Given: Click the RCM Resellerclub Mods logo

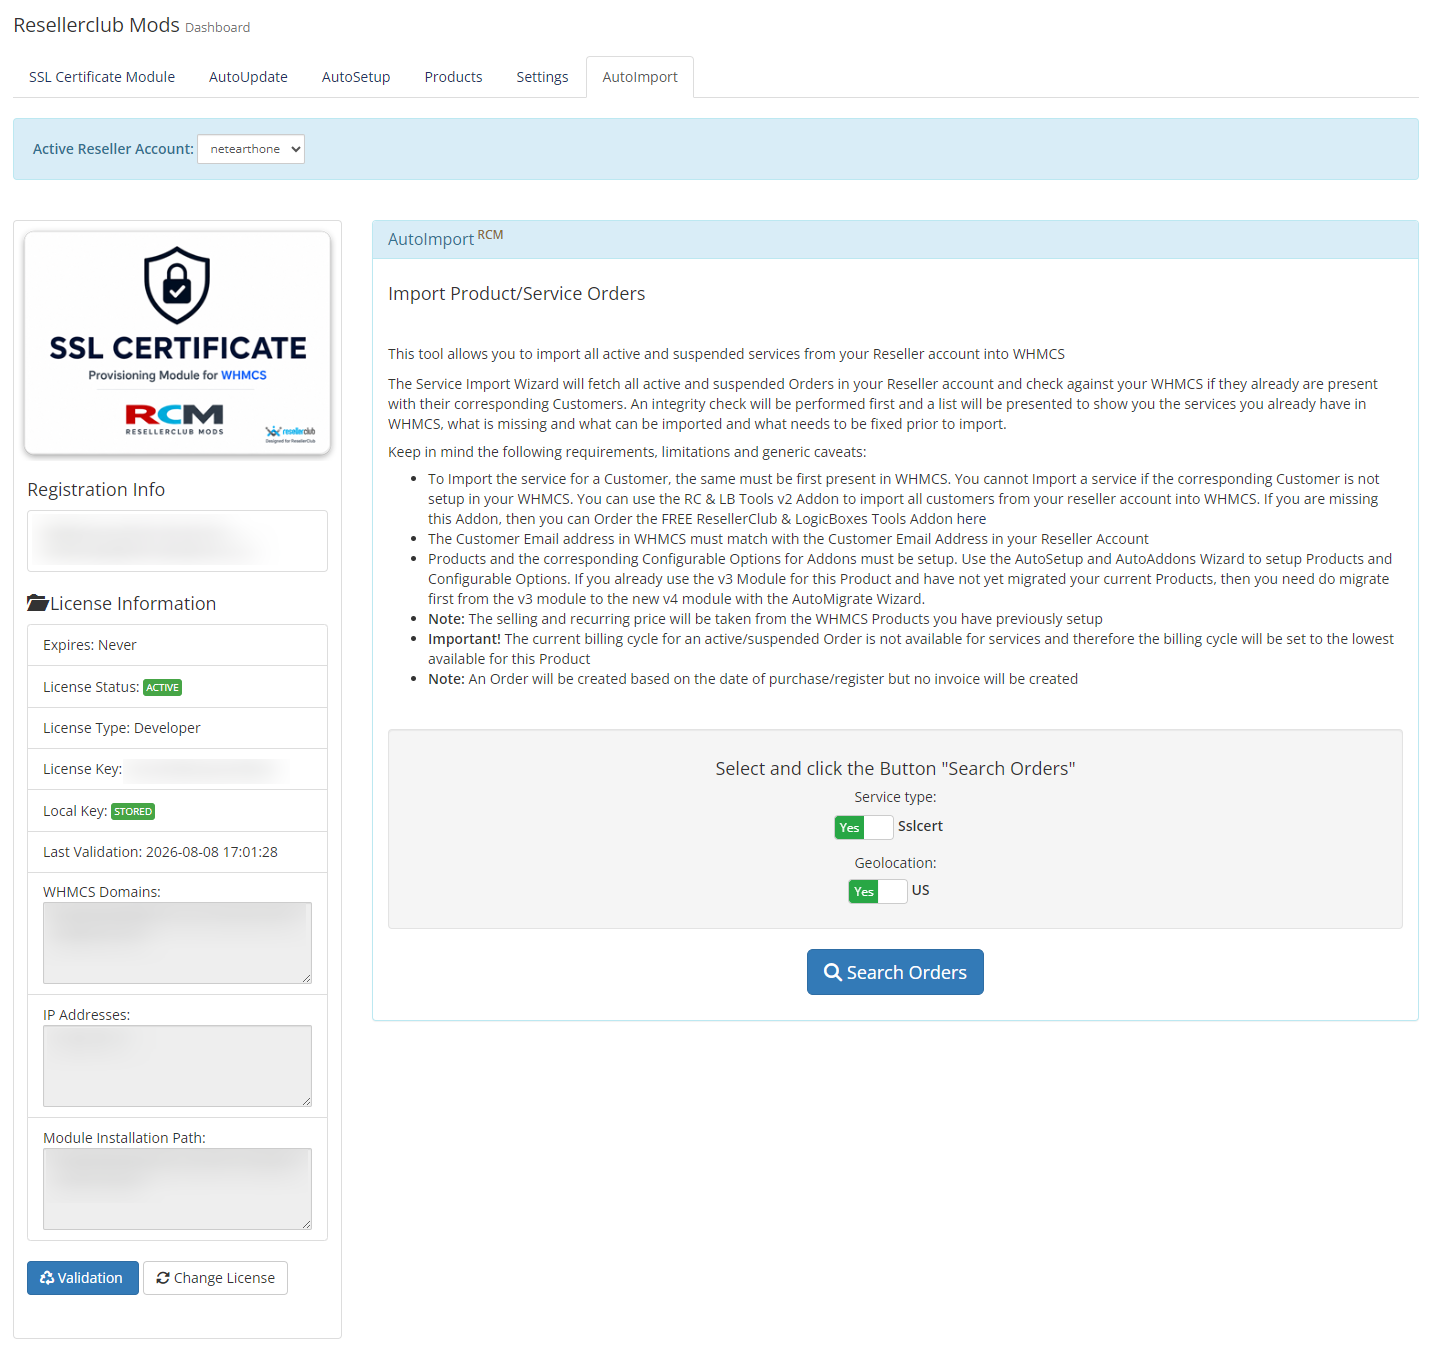Looking at the screenshot, I should click(174, 419).
